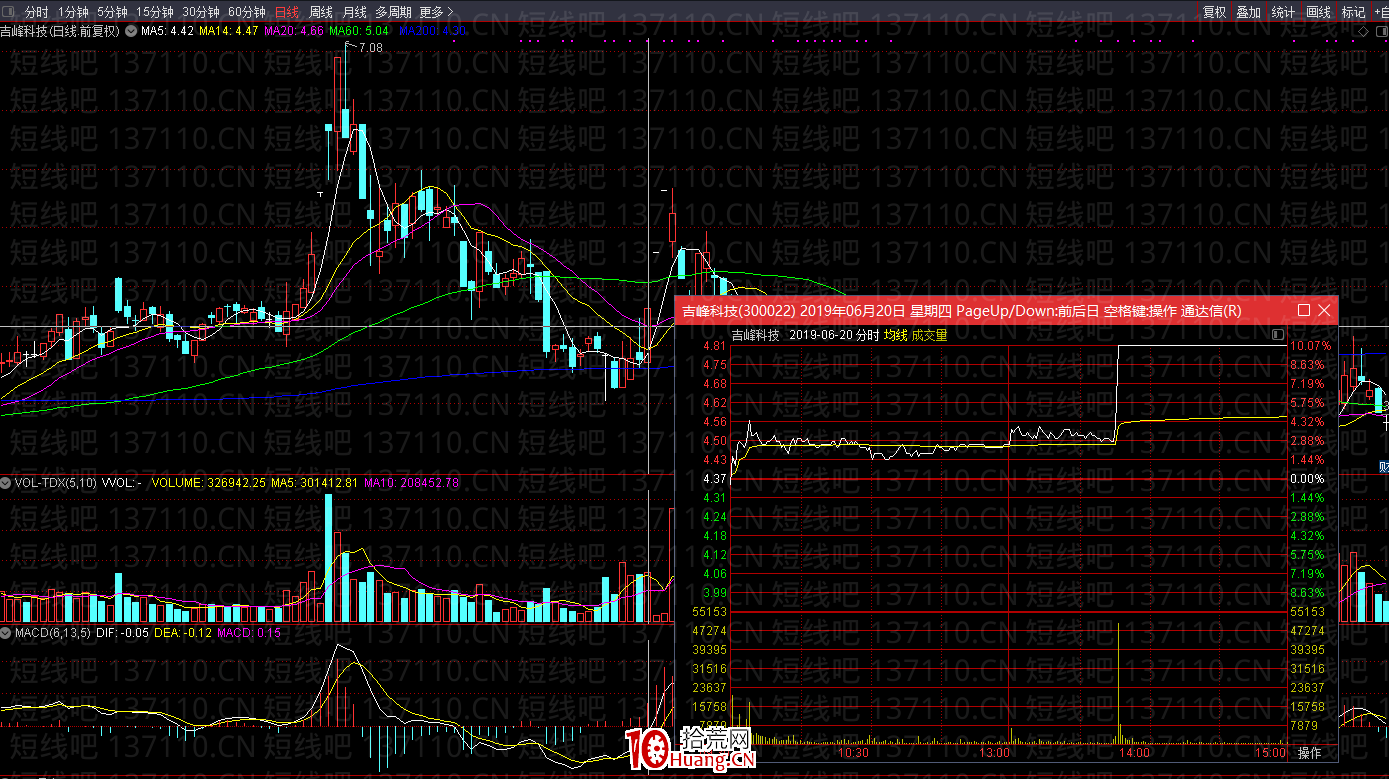Expand the 更多 periods menu
The height and width of the screenshot is (779, 1389).
tap(436, 12)
